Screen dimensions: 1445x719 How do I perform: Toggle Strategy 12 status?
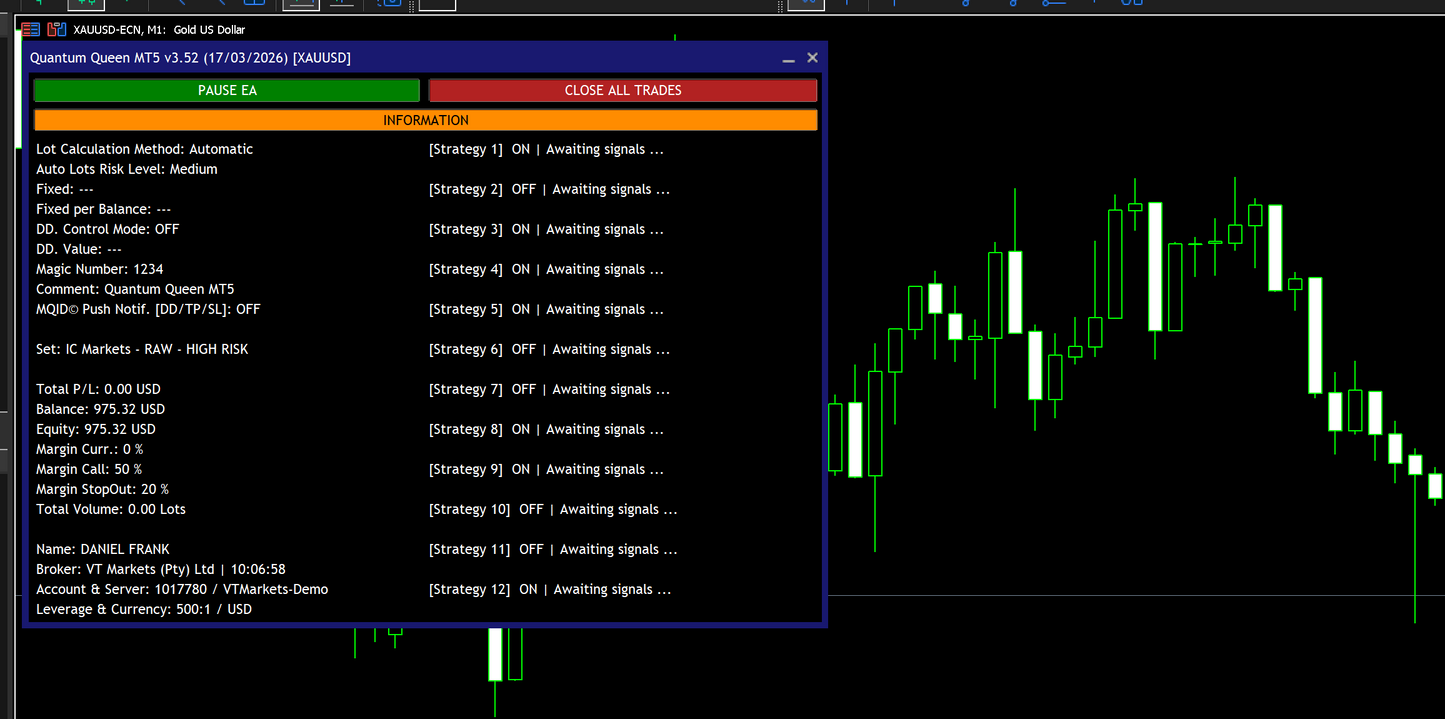click(x=528, y=589)
